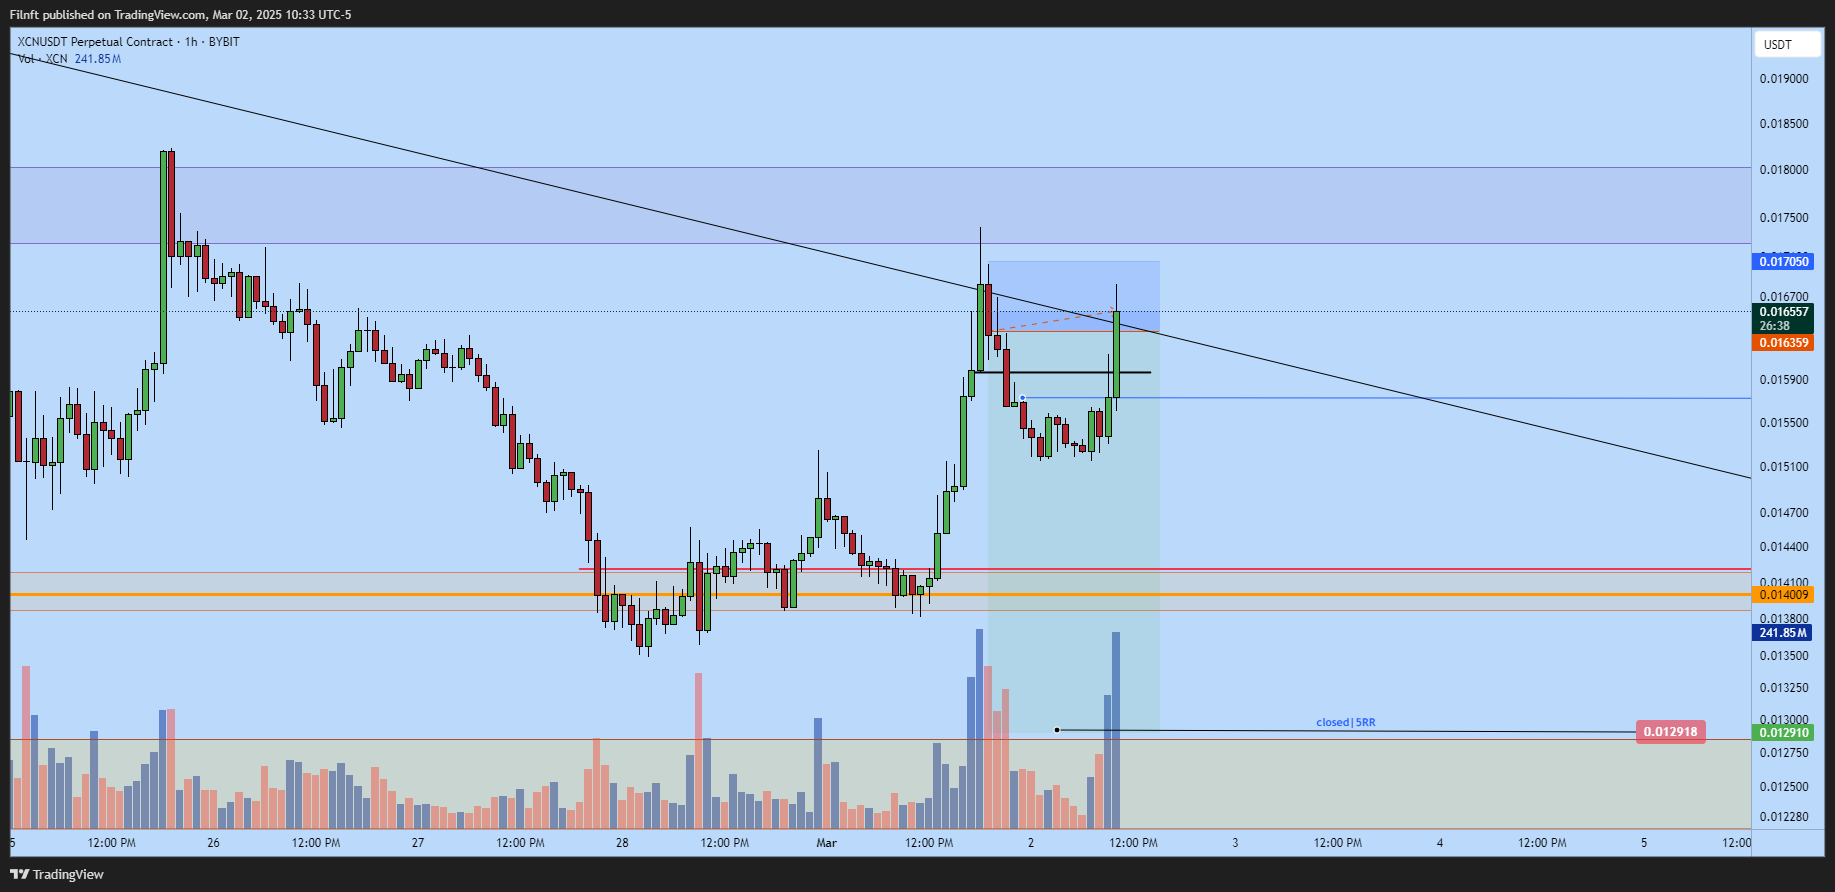The image size is (1835, 892).
Task: Click the 'closed | 5RR' annotation text
Action: [1345, 722]
